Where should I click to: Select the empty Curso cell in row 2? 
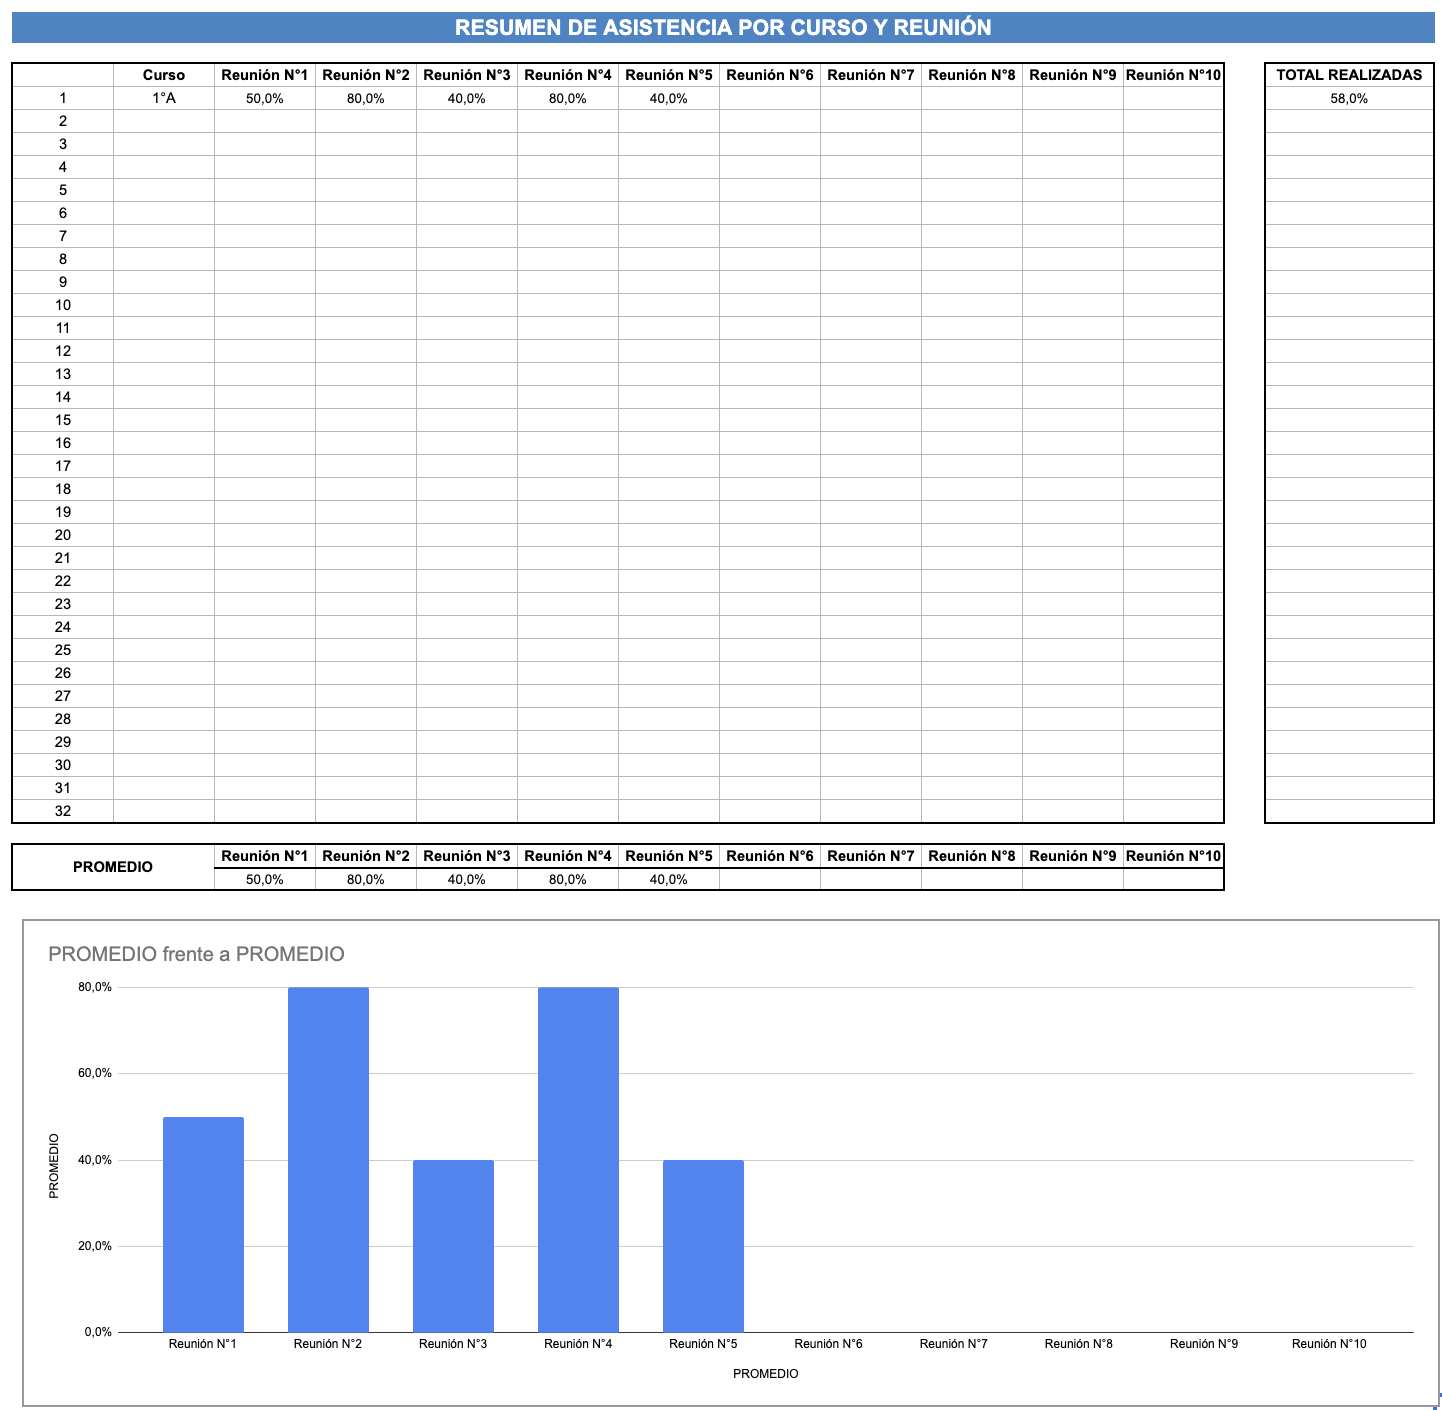tap(164, 121)
